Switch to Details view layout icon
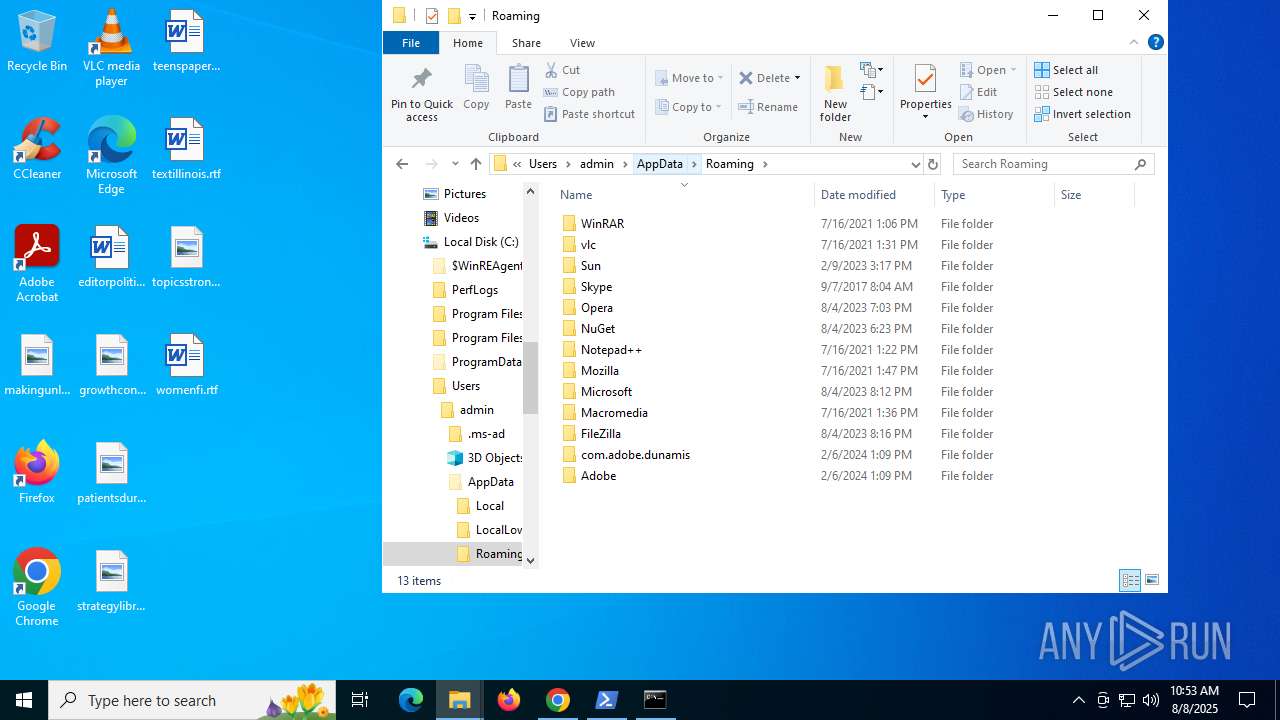Viewport: 1280px width, 720px height. coord(1130,580)
